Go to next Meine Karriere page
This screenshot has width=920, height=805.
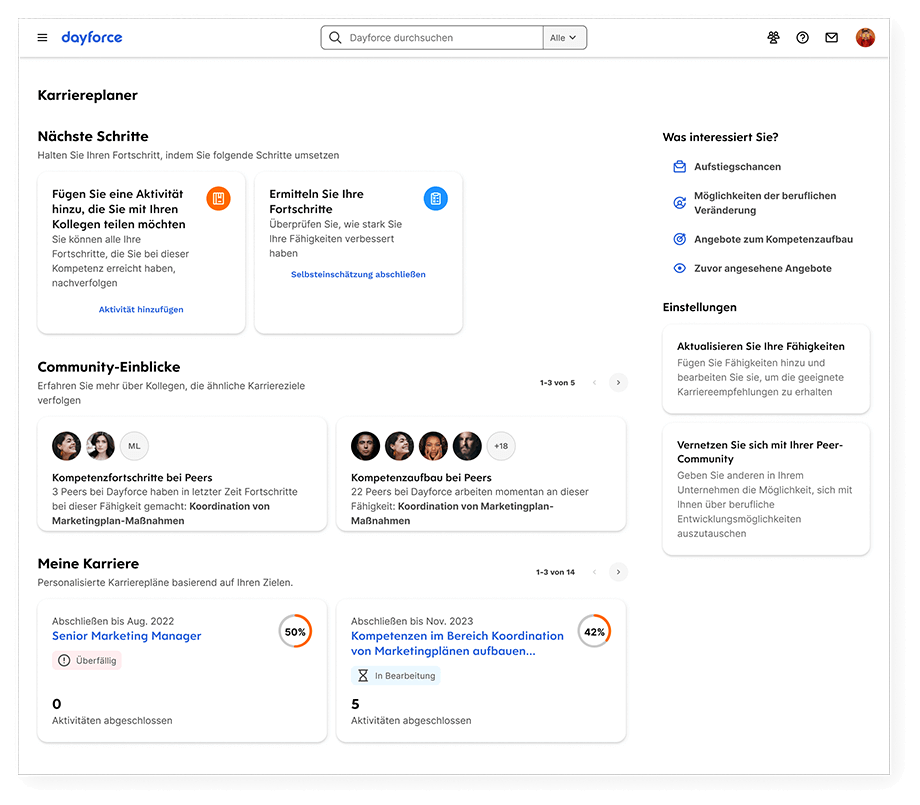(x=618, y=572)
